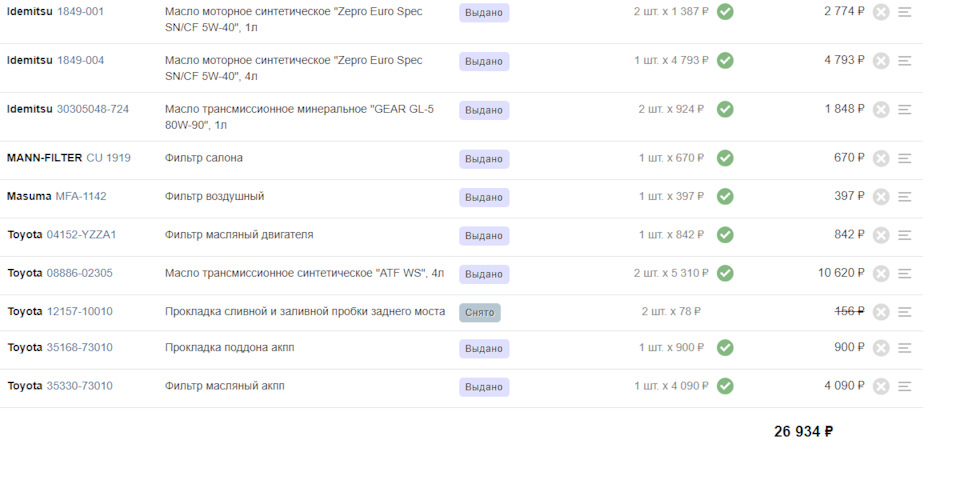Open part number link 04152-YZZA1
The width and height of the screenshot is (960, 480).
(x=81, y=234)
